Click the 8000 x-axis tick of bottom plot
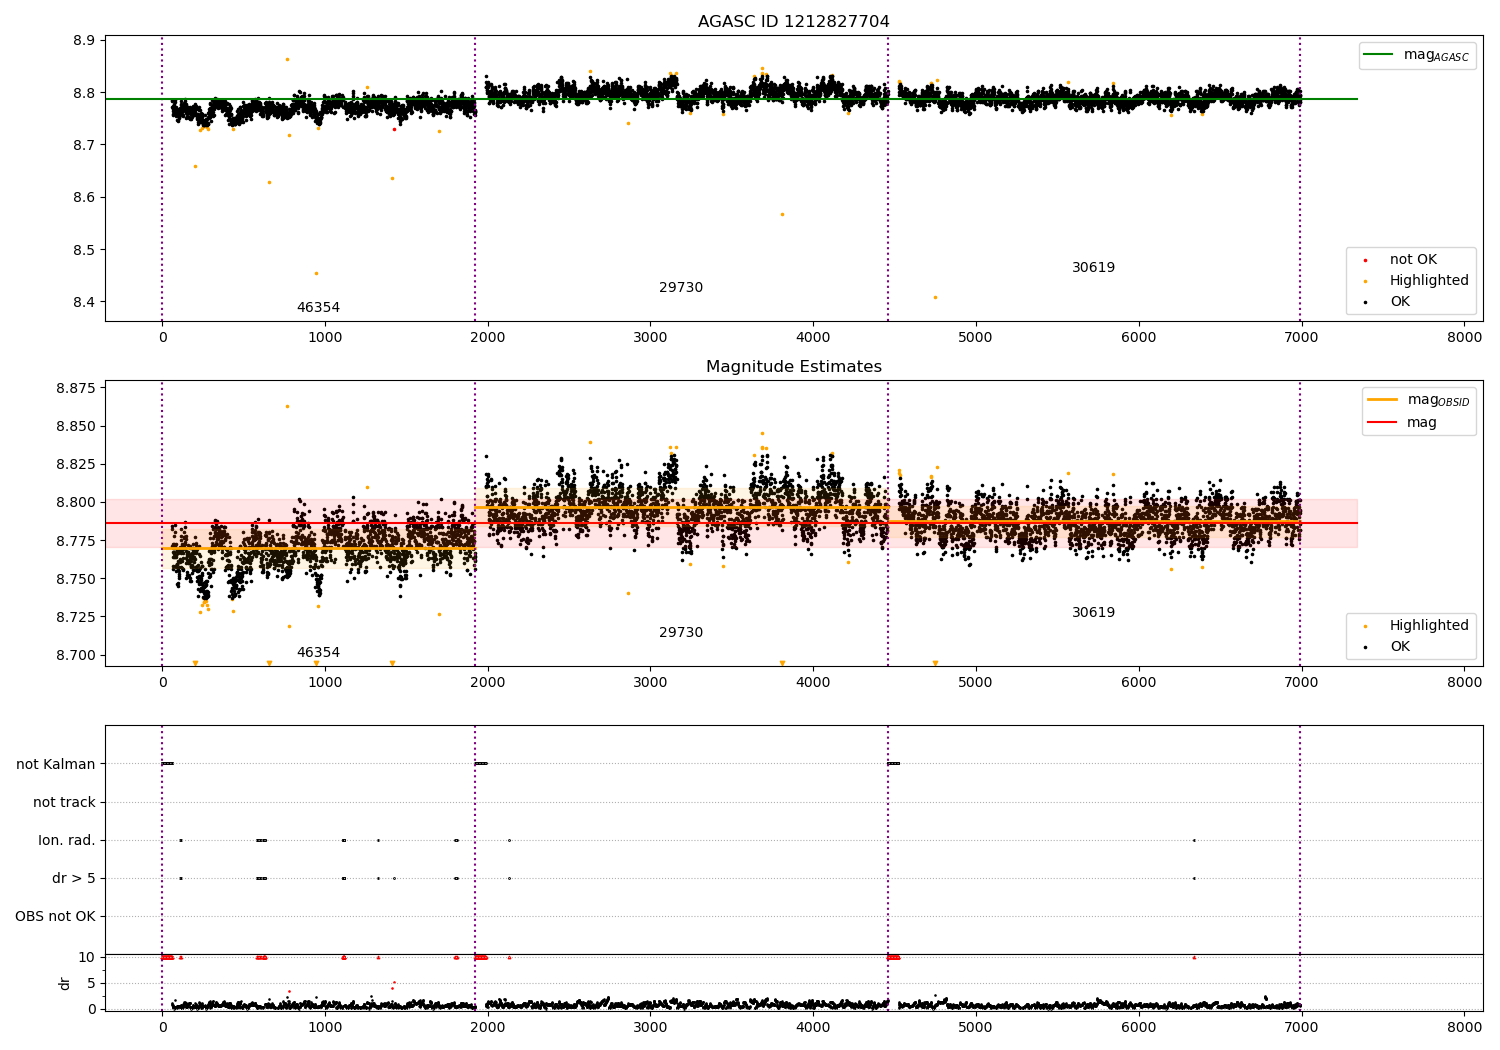Screen dimensions: 1500x1050 [x=1464, y=1027]
